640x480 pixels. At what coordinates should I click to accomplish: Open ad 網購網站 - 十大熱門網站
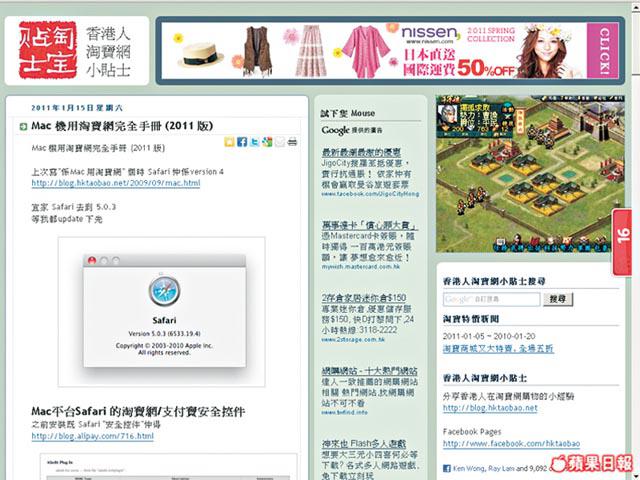(x=369, y=371)
